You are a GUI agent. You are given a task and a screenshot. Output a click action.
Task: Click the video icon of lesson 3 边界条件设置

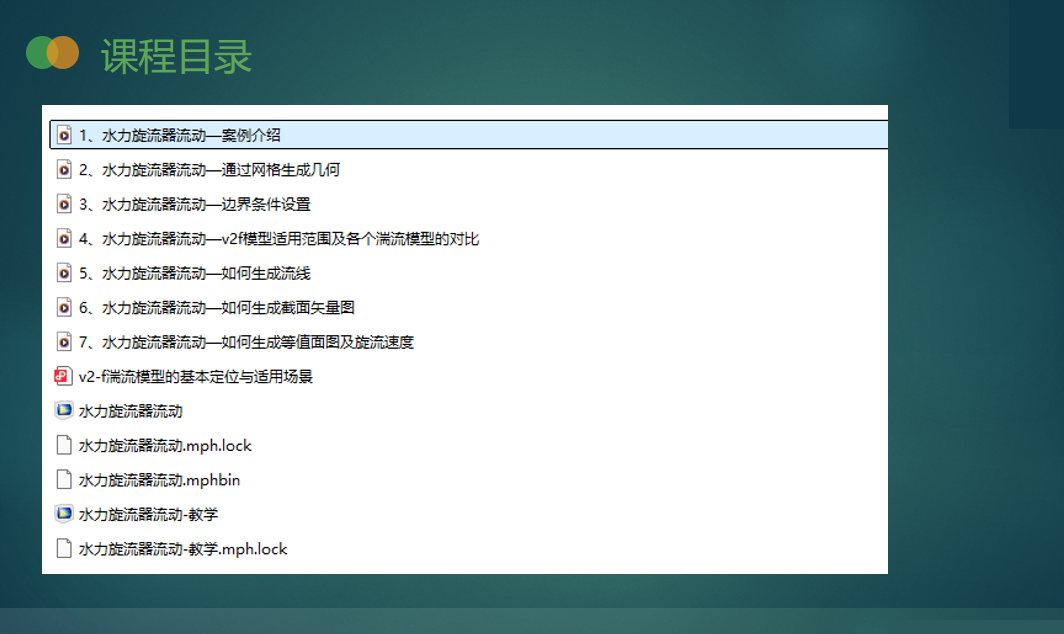click(x=64, y=204)
